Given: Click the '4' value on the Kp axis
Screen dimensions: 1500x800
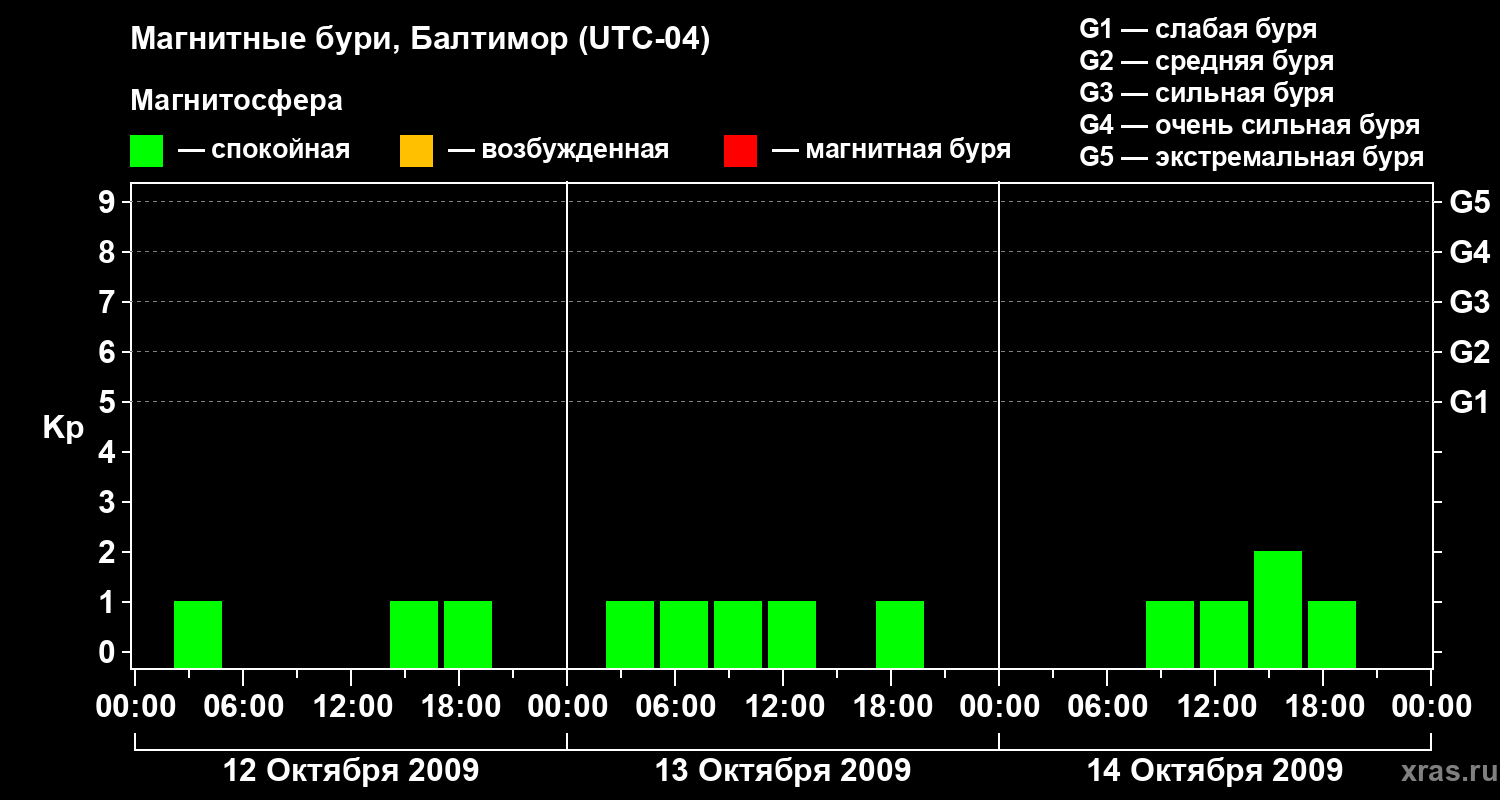Looking at the screenshot, I should tap(109, 452).
